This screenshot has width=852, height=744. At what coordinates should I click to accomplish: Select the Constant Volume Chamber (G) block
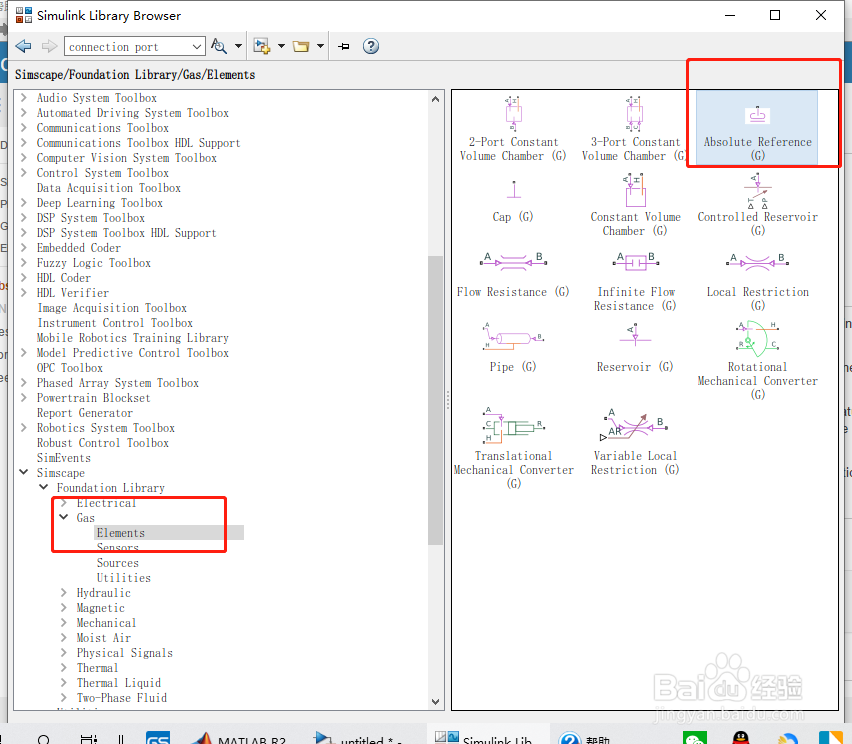[635, 205]
